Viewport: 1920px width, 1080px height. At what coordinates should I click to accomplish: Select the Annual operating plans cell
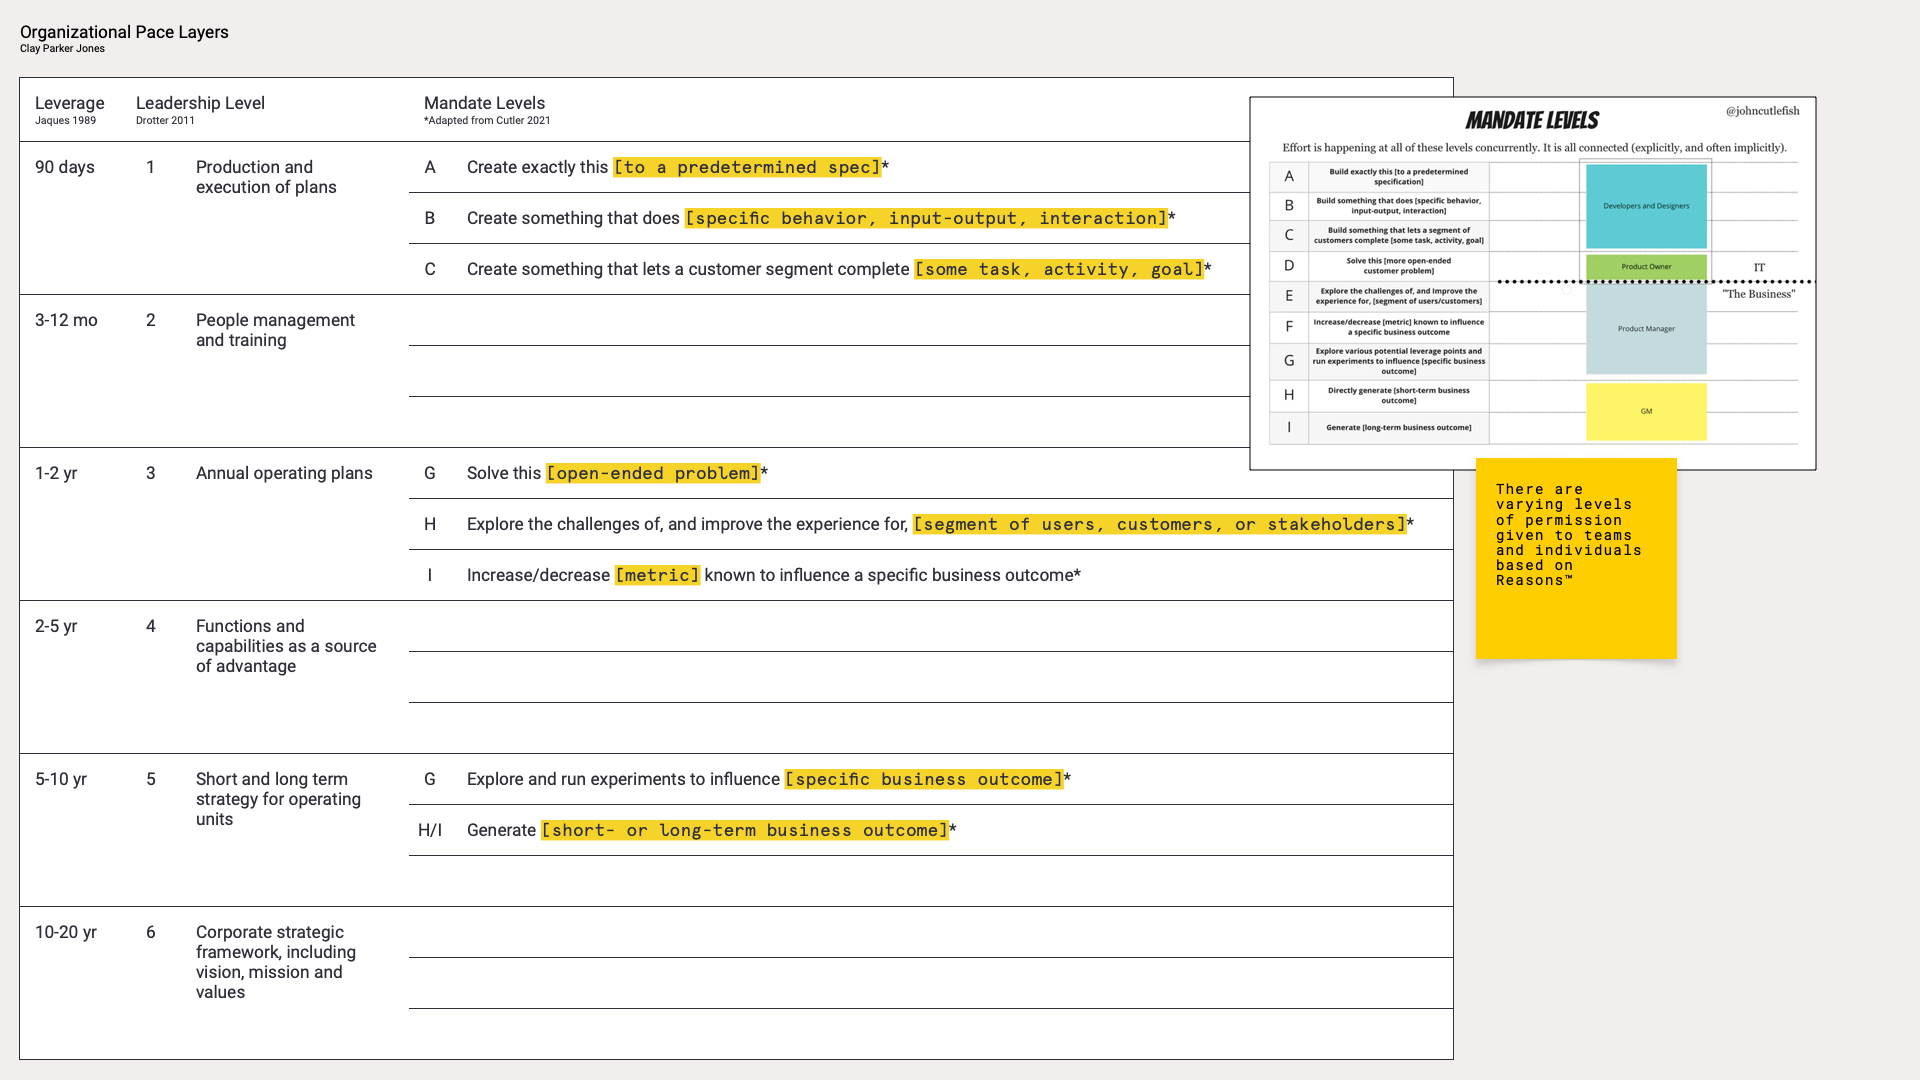tap(284, 473)
